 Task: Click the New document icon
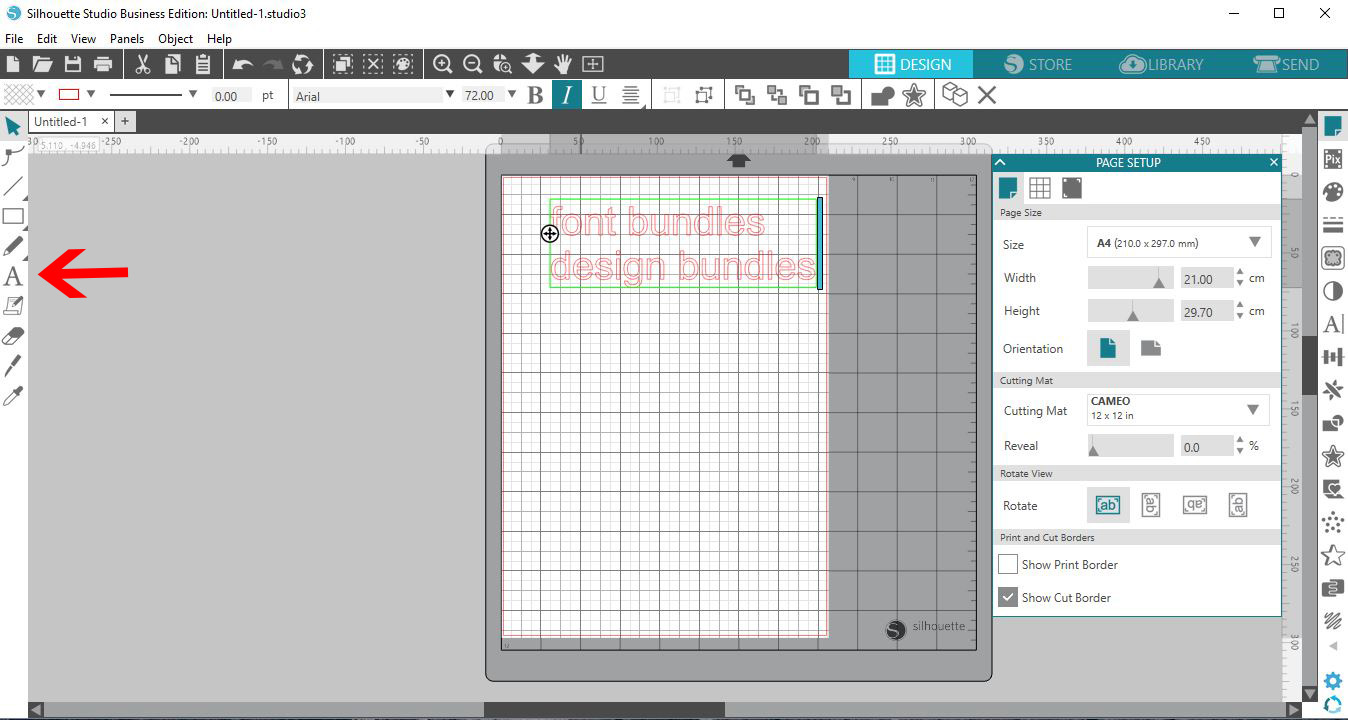point(12,64)
